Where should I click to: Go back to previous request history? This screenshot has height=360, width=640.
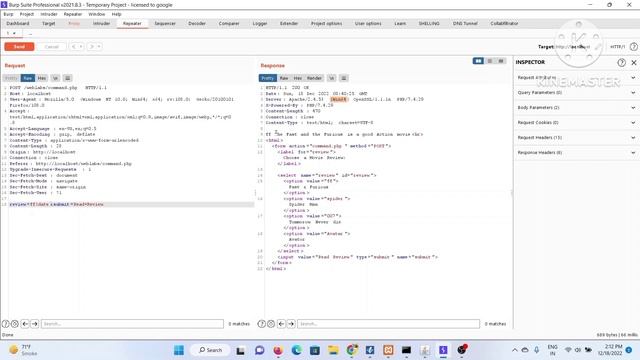pyautogui.click(x=73, y=47)
